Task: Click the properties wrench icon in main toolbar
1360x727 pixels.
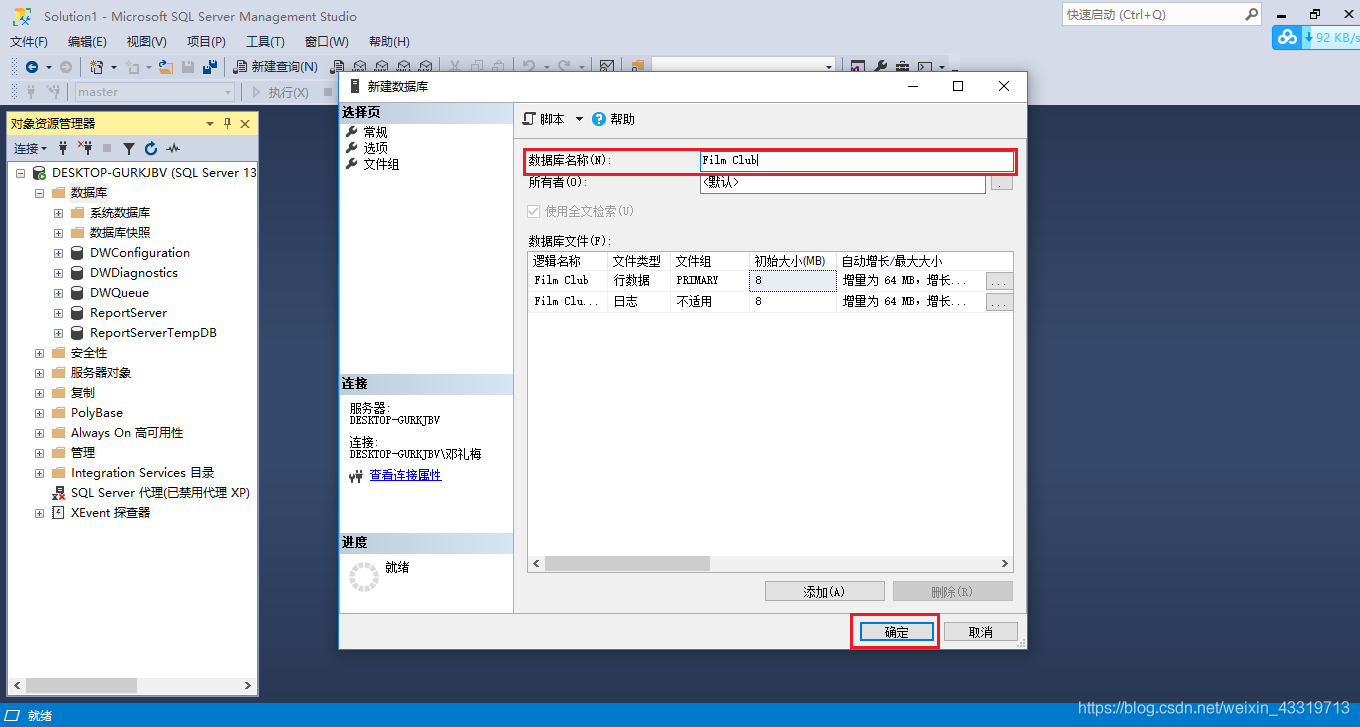Action: [x=881, y=67]
